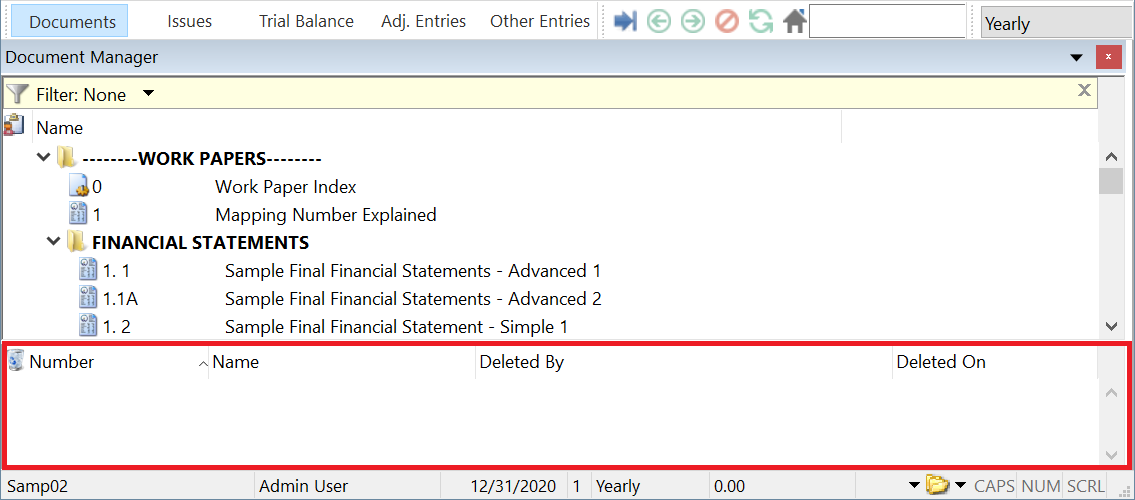Viewport: 1135px width, 500px height.
Task: Open the Document Manager pane options arrow
Action: [x=1077, y=58]
